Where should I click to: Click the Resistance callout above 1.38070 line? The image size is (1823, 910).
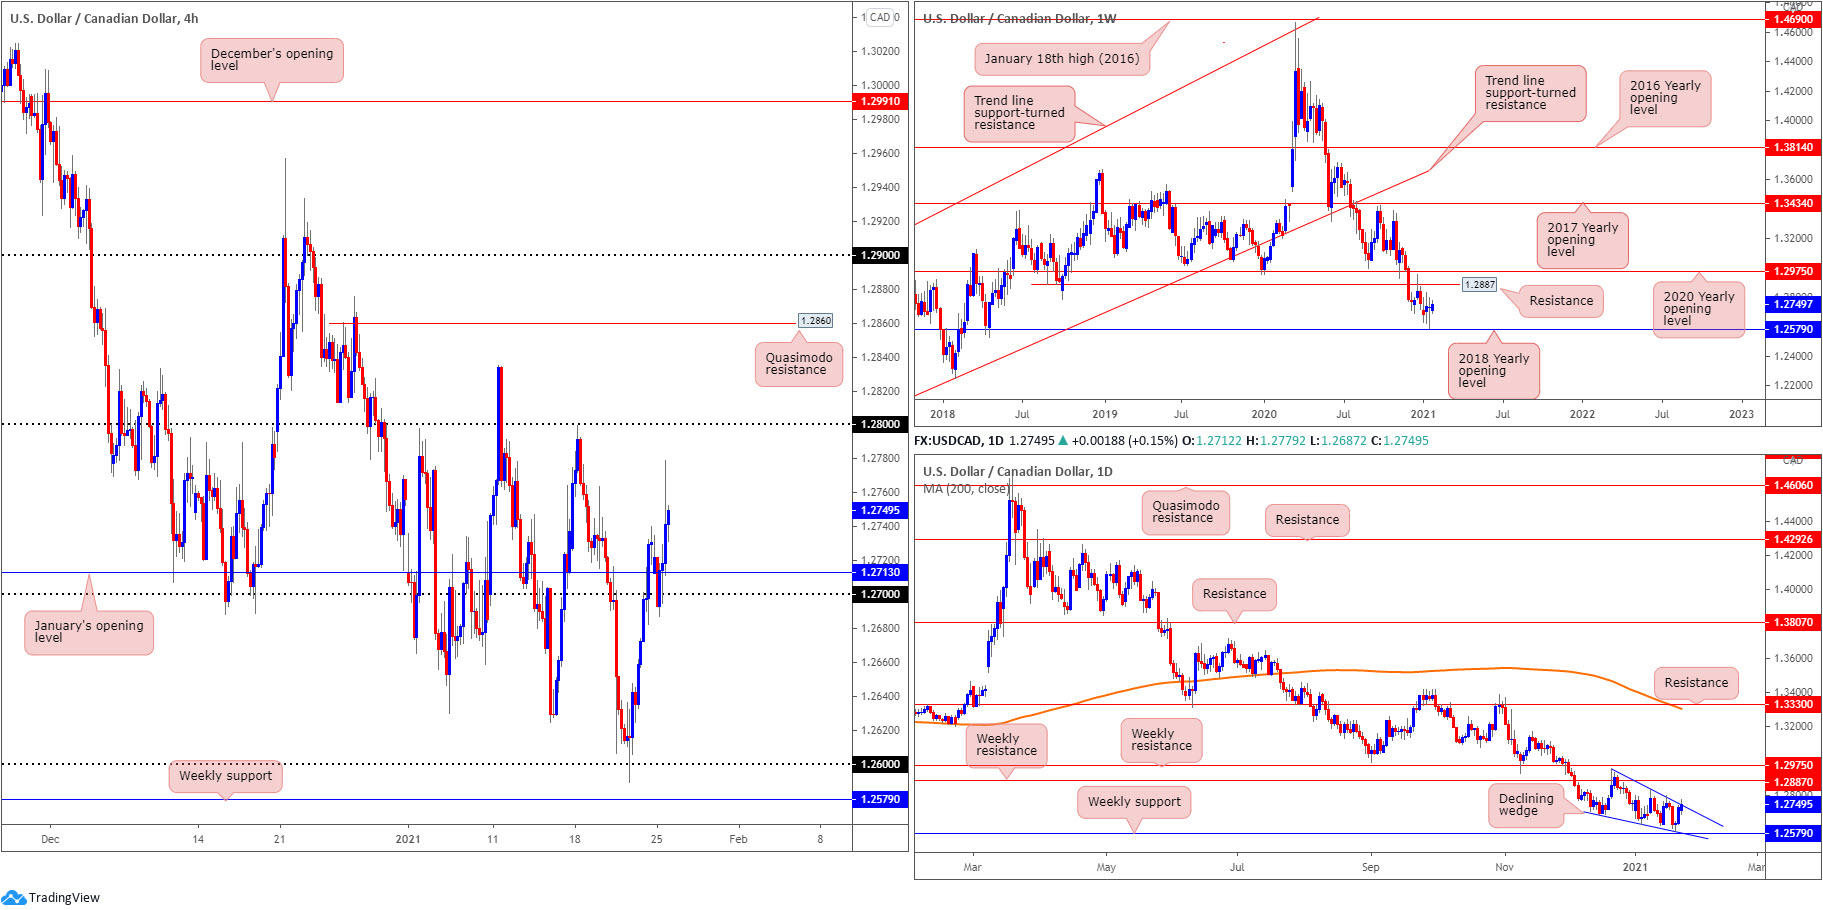tap(1234, 594)
